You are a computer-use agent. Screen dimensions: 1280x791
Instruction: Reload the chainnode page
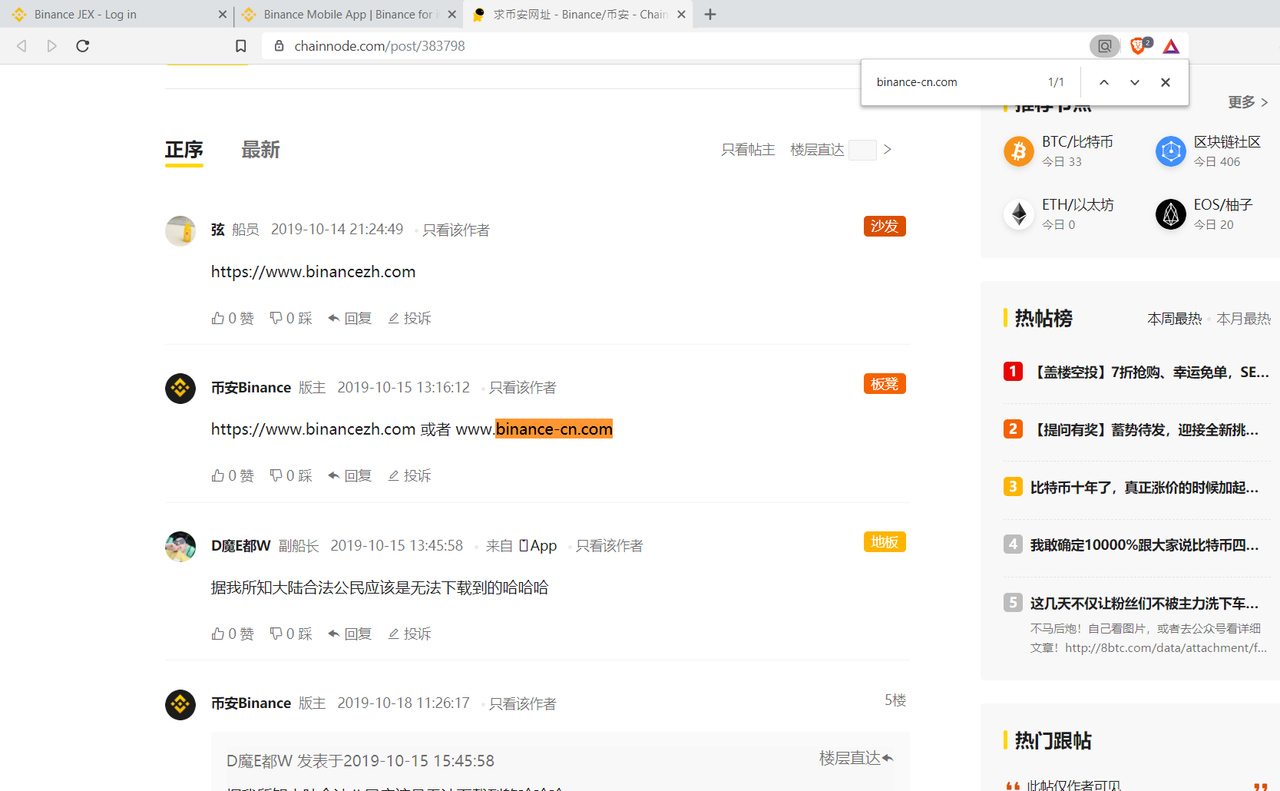point(83,46)
